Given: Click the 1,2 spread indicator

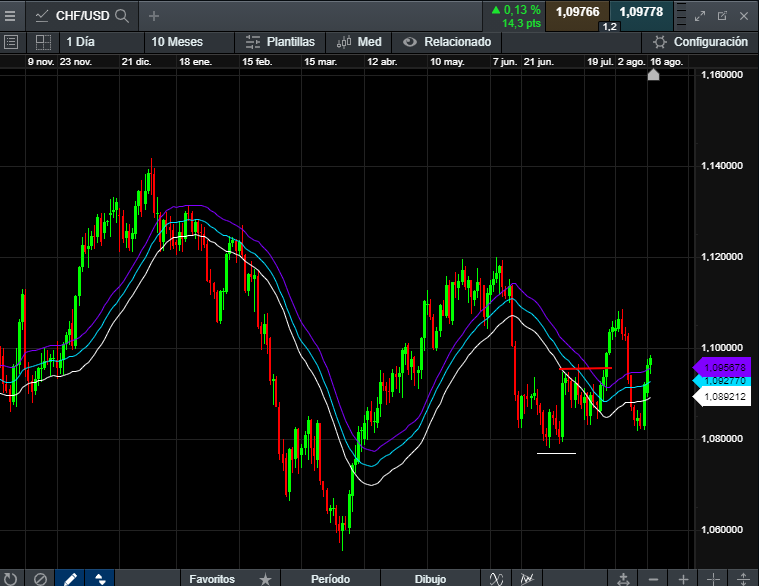Looking at the screenshot, I should 610,27.
